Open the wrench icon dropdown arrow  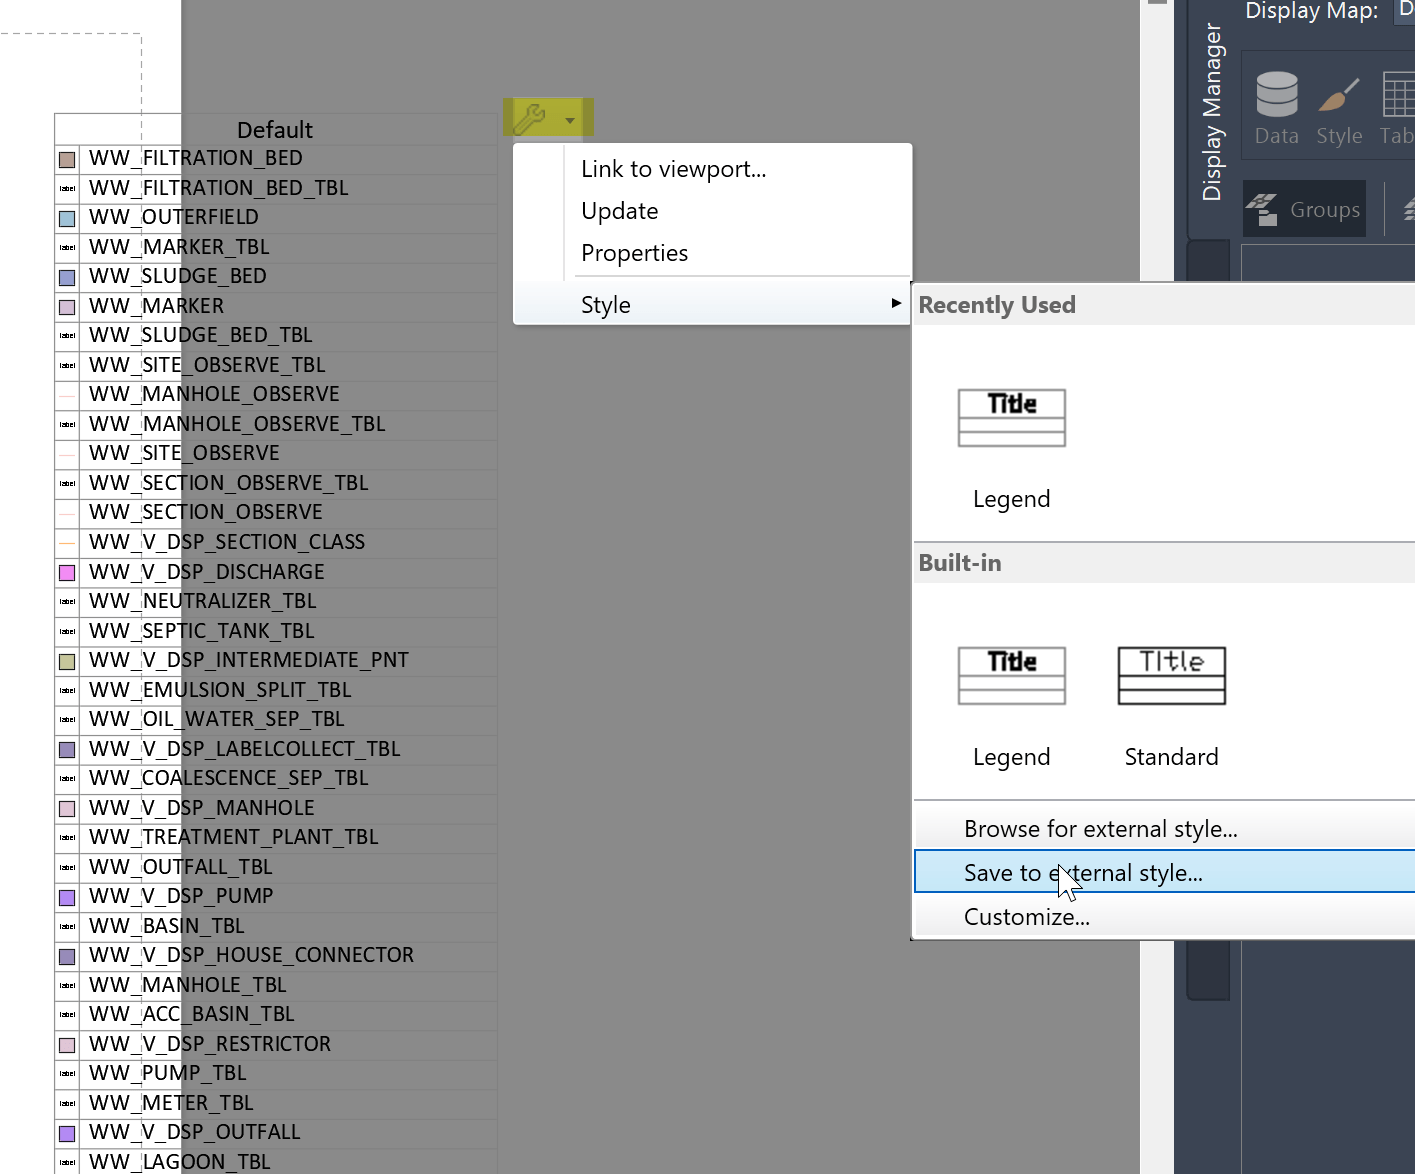[x=569, y=117]
